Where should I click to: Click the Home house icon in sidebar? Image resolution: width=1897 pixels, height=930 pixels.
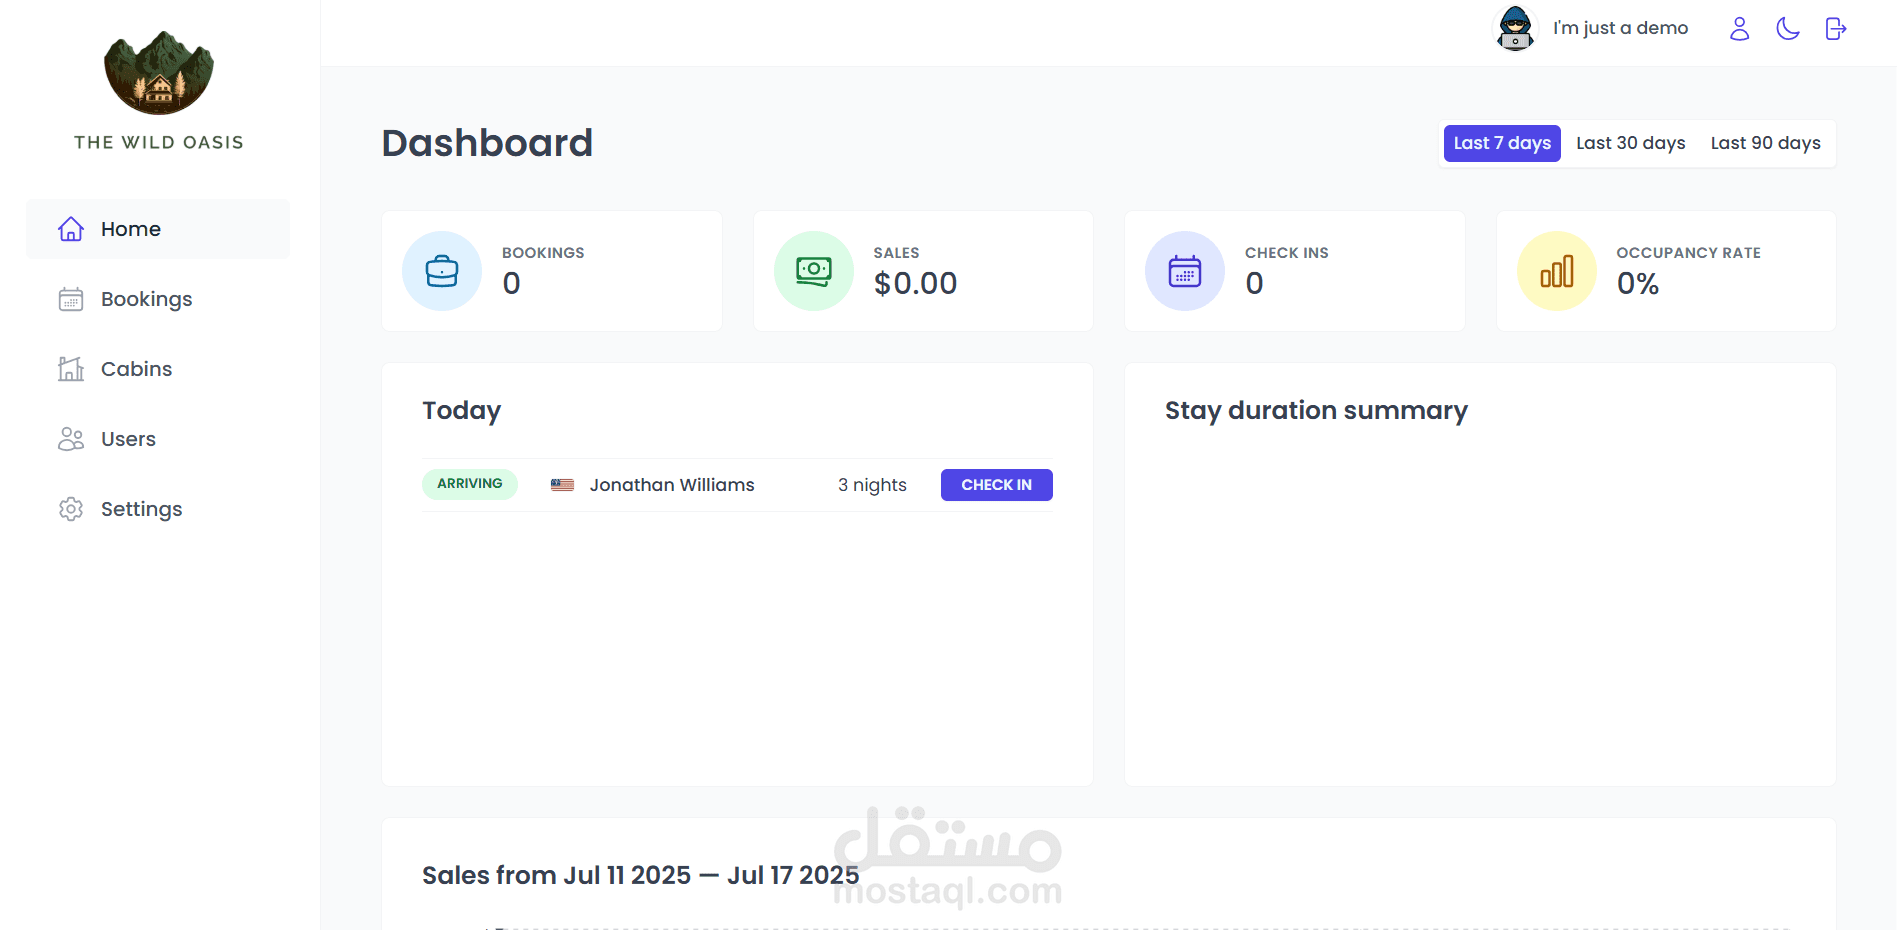71,229
